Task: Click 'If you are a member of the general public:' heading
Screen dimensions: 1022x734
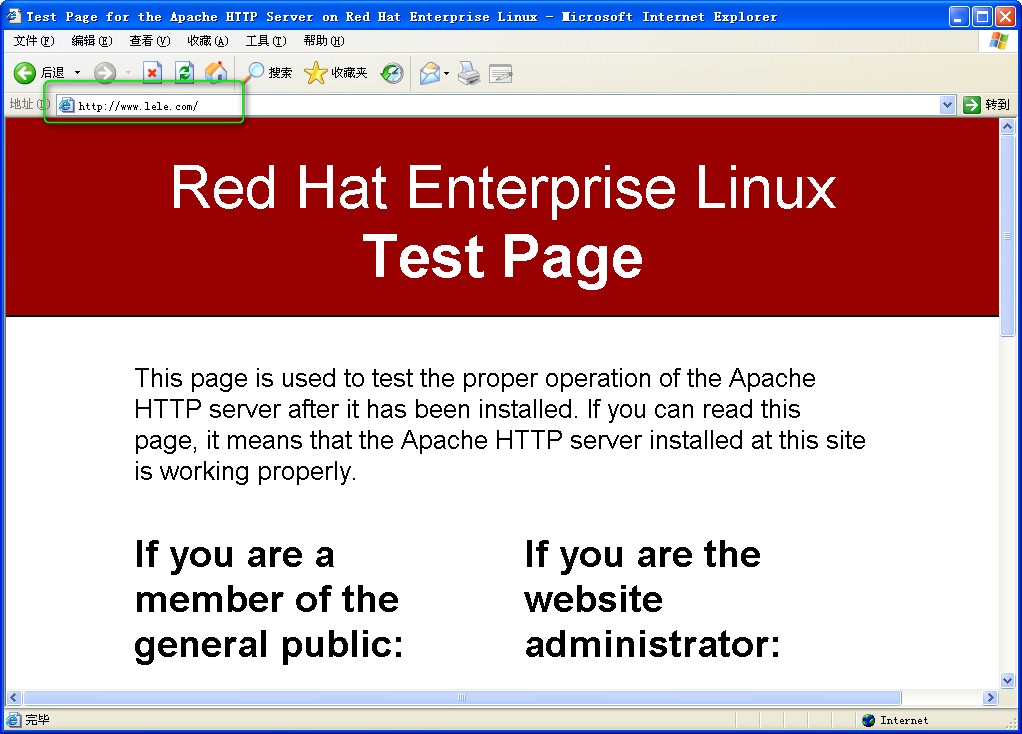Action: tap(269, 599)
